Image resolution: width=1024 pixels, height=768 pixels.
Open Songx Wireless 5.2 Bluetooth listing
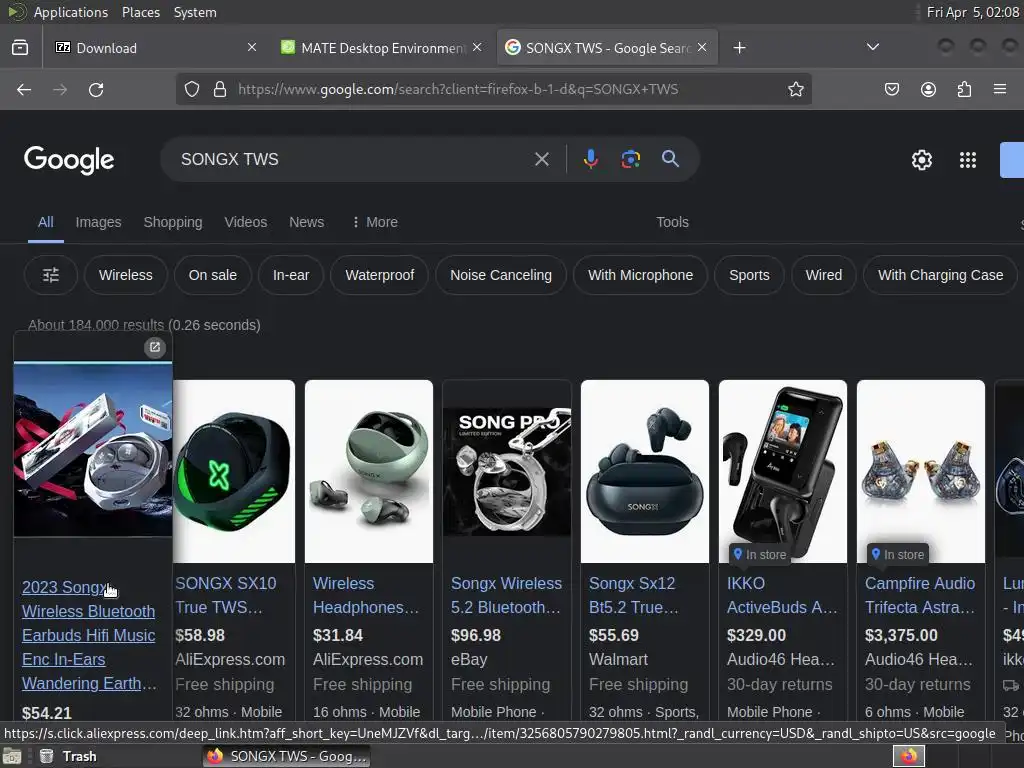(506, 595)
